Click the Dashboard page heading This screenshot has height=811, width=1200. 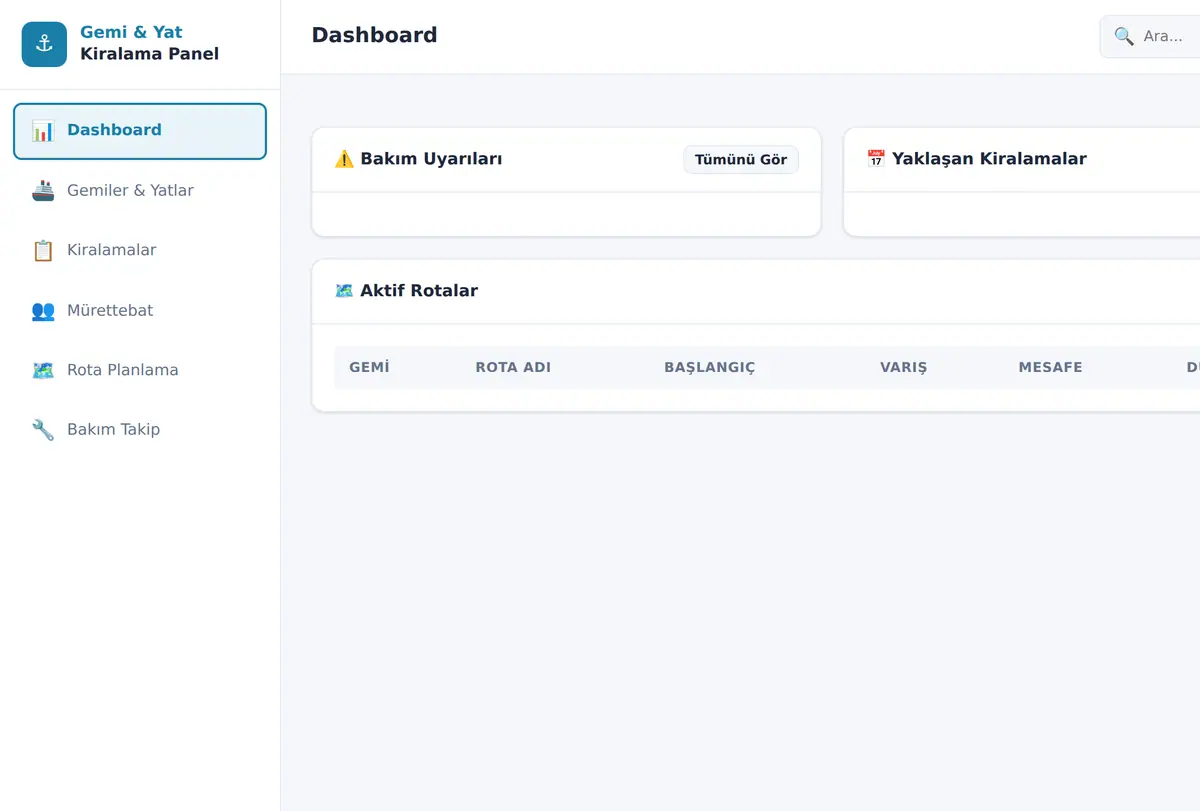coord(375,35)
